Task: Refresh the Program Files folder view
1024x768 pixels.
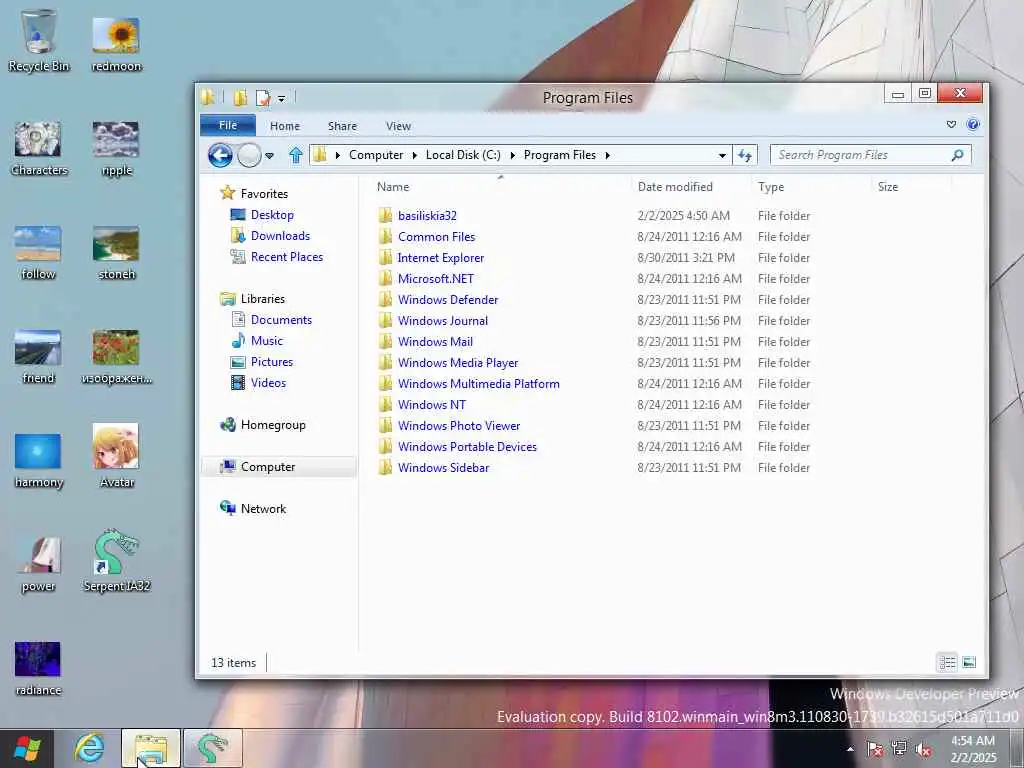Action: coord(744,155)
